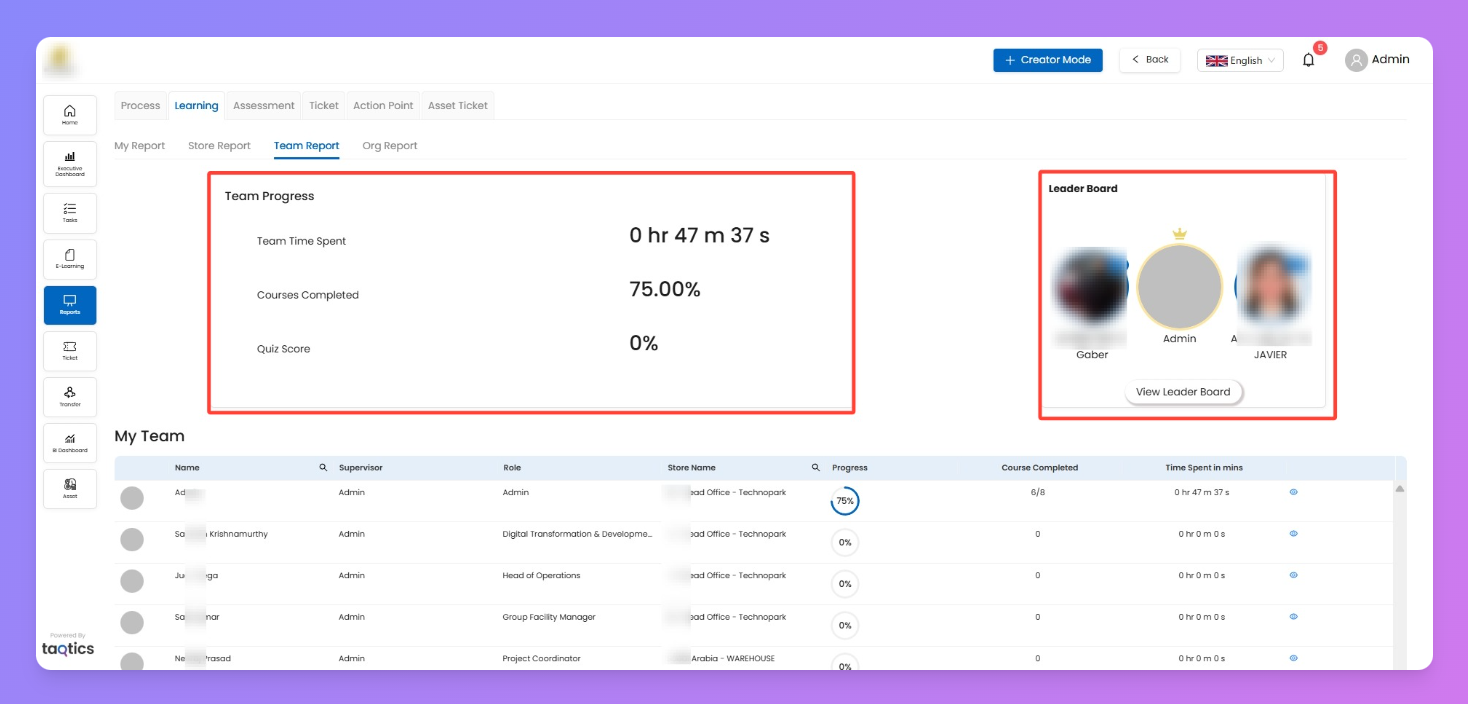1468x704 pixels.
Task: Open the Executive Dashboard sidebar icon
Action: coord(70,163)
